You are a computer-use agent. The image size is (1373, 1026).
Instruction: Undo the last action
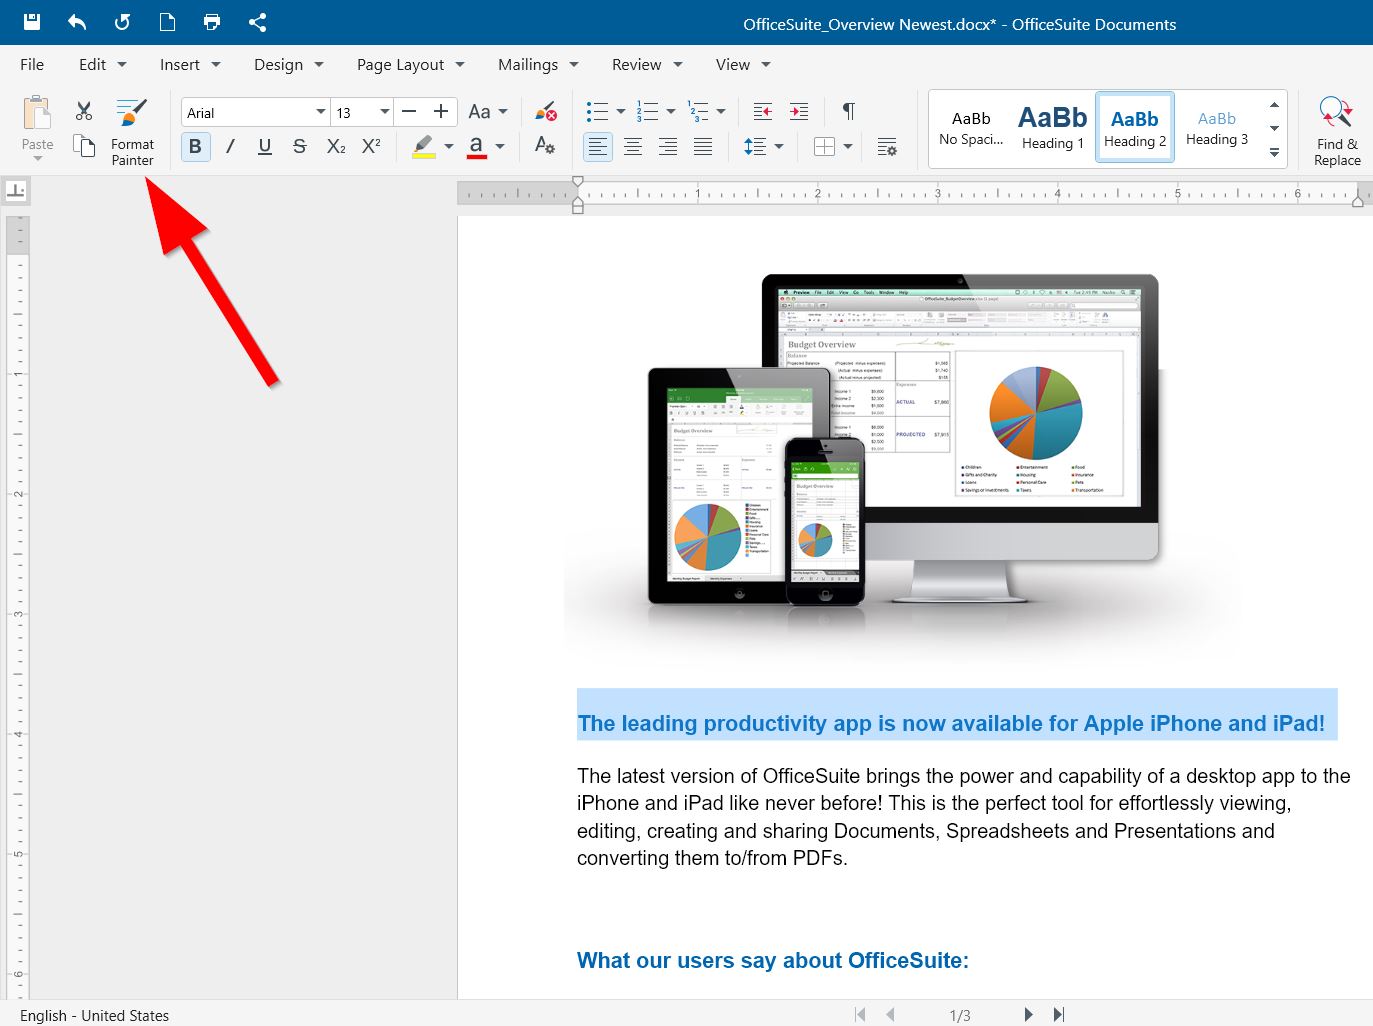(77, 22)
